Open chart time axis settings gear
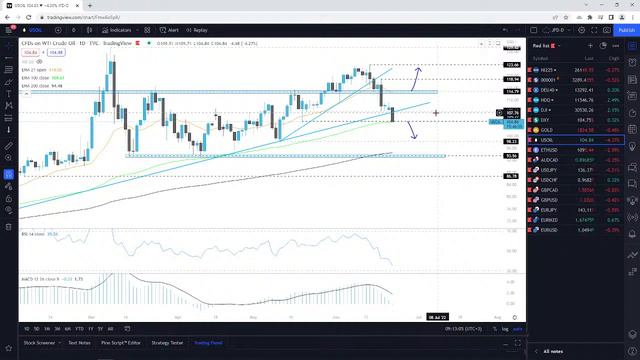 point(515,317)
